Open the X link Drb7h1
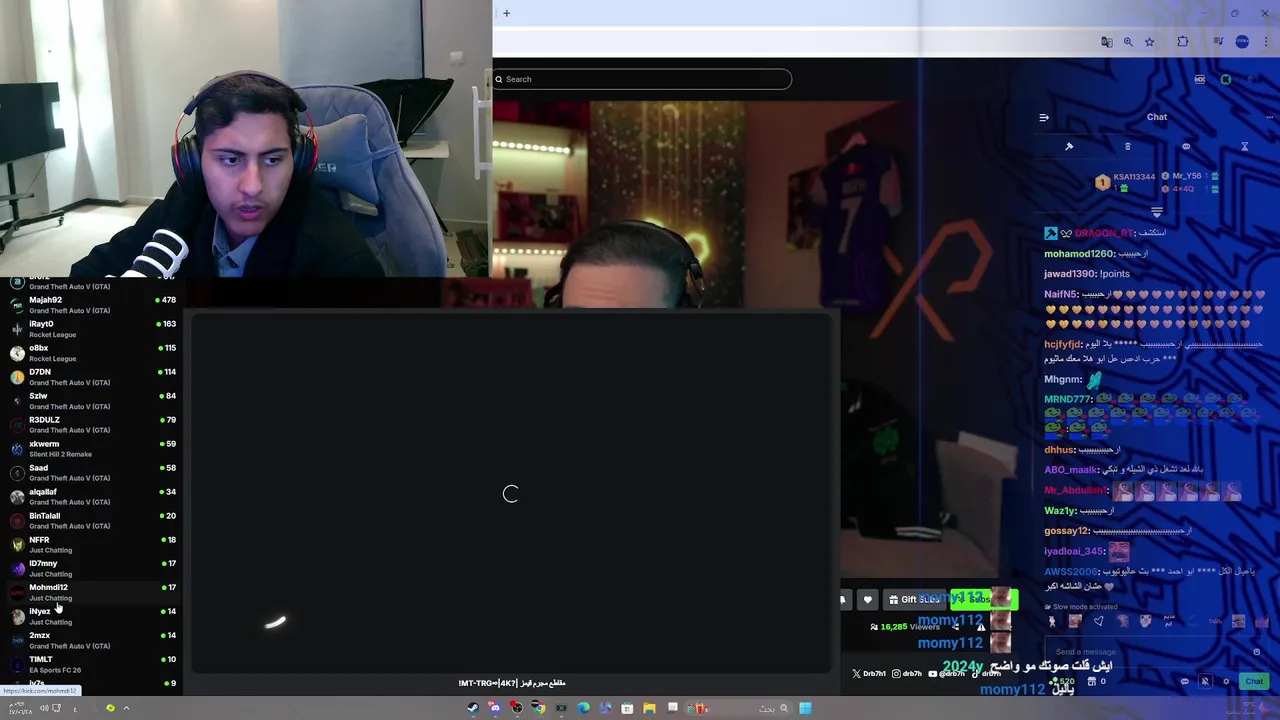Viewport: 1280px width, 720px height. coord(869,673)
